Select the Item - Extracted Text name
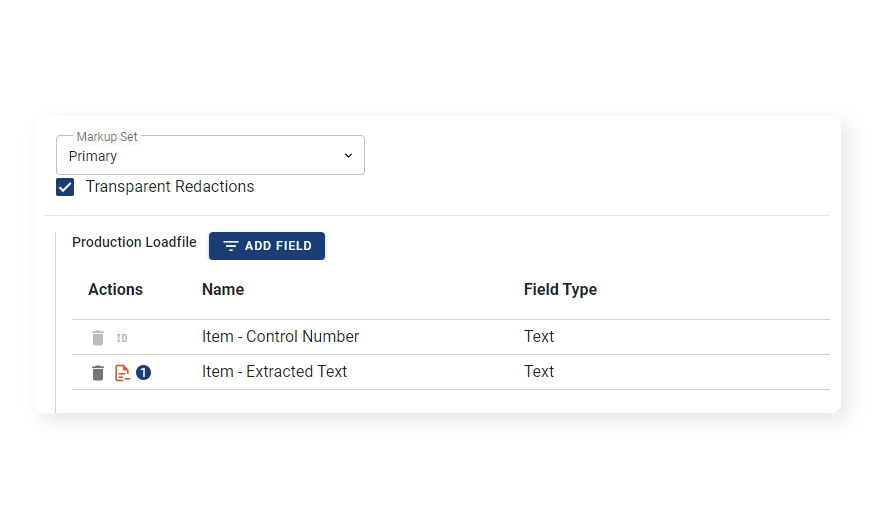 tap(274, 372)
